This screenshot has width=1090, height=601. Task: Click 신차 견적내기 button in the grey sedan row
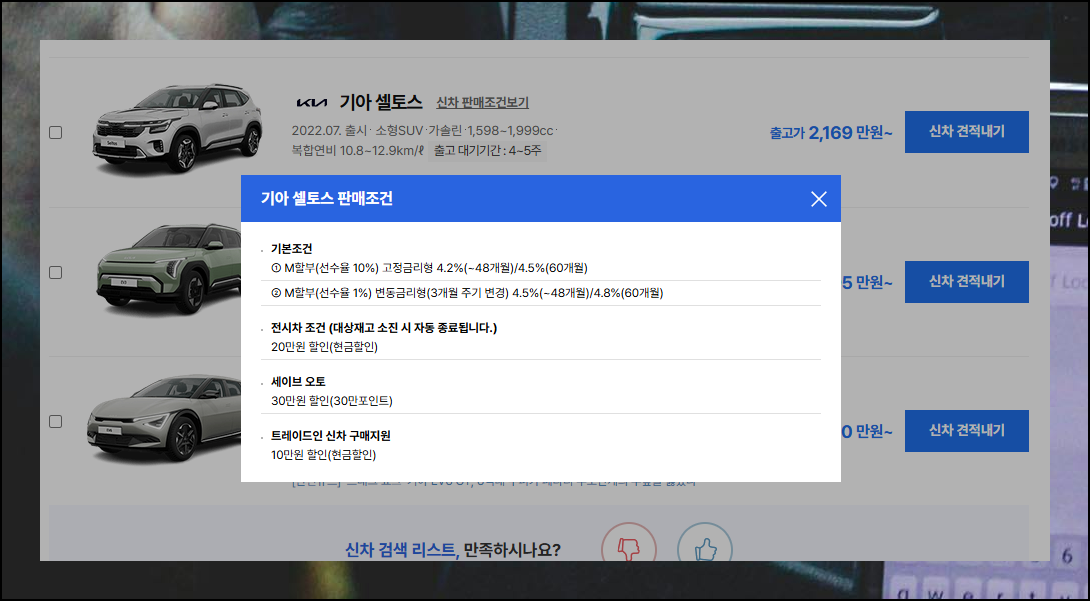click(x=966, y=430)
